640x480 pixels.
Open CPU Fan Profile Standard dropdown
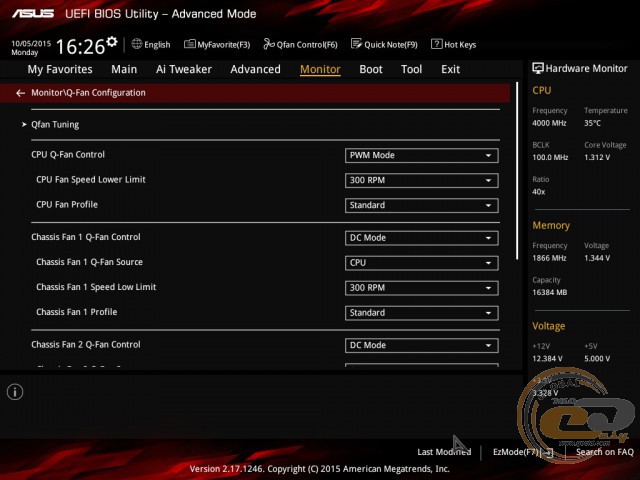click(x=422, y=205)
